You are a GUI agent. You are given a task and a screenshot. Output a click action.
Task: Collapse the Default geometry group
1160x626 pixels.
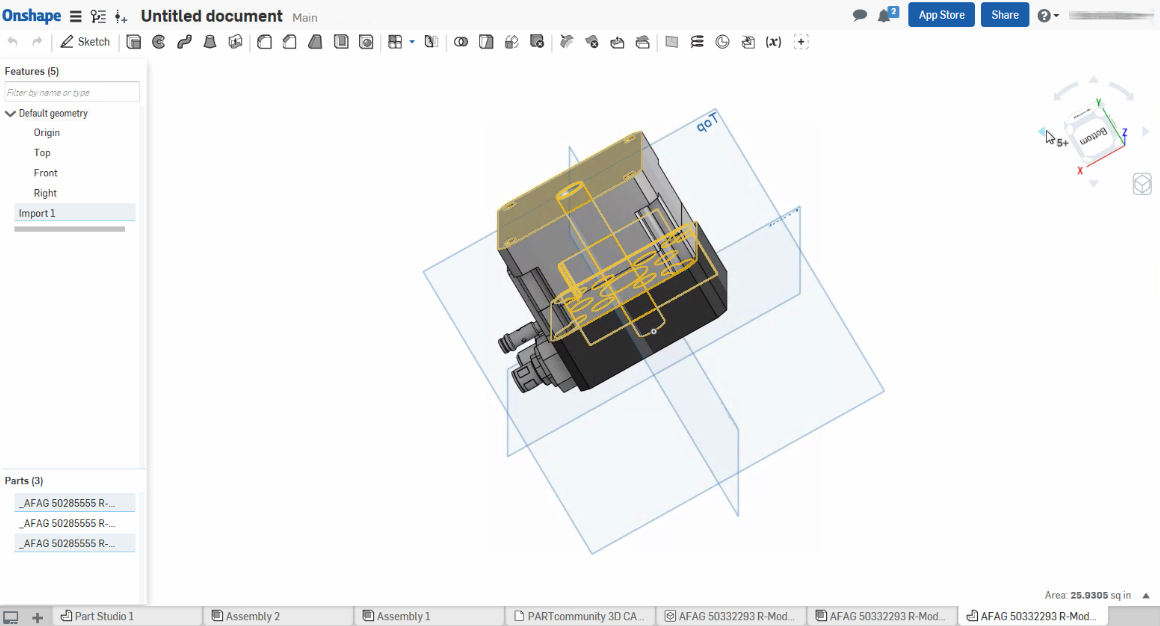(x=11, y=114)
